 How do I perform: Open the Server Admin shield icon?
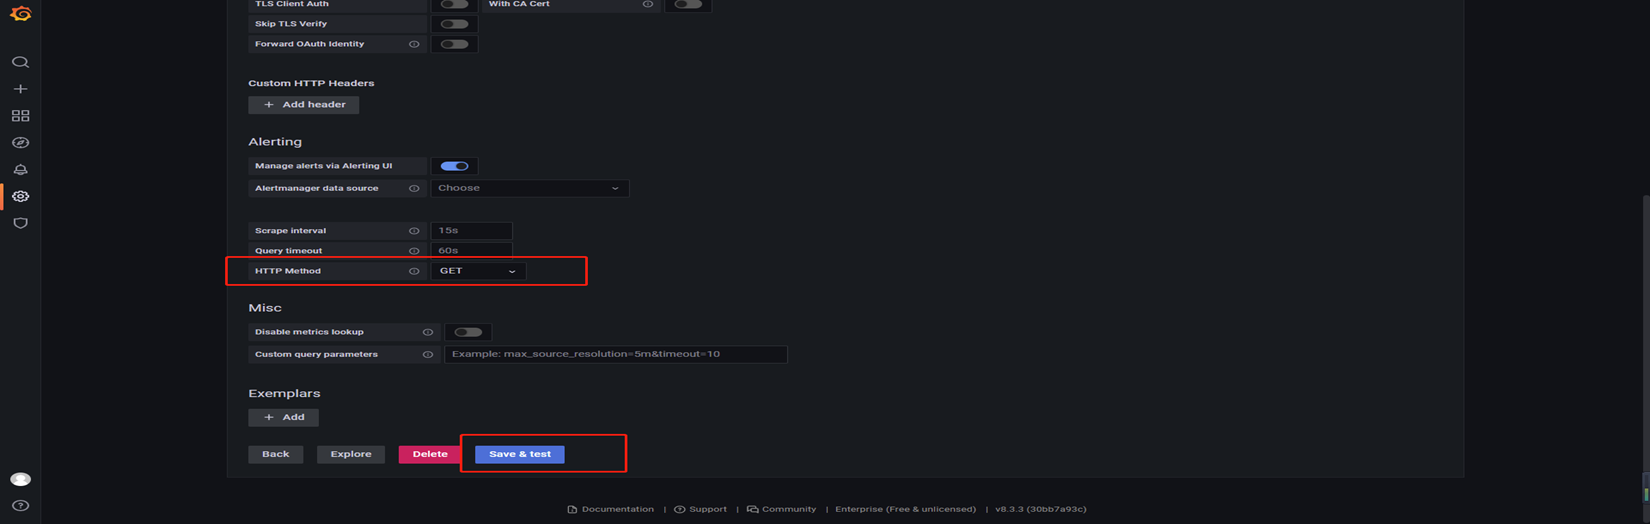pyautogui.click(x=20, y=223)
